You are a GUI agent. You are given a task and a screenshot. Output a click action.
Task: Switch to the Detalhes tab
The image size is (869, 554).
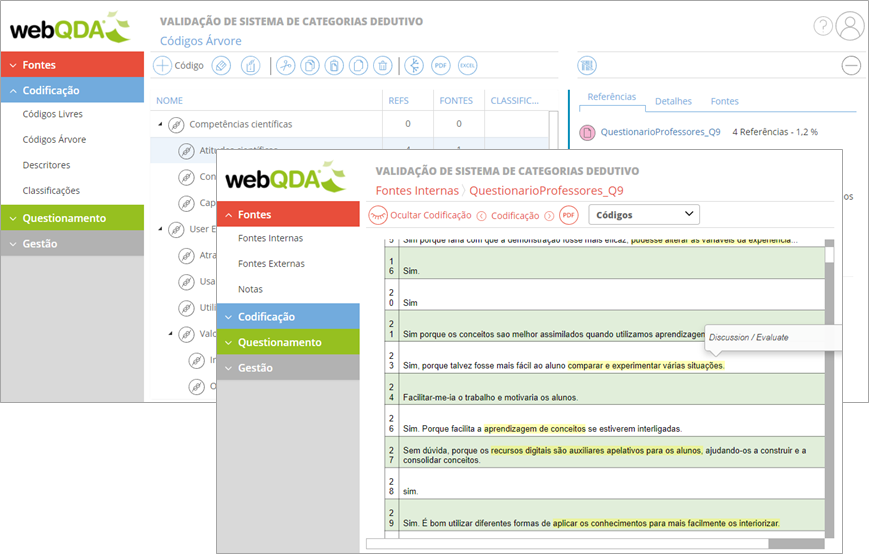pyautogui.click(x=673, y=101)
